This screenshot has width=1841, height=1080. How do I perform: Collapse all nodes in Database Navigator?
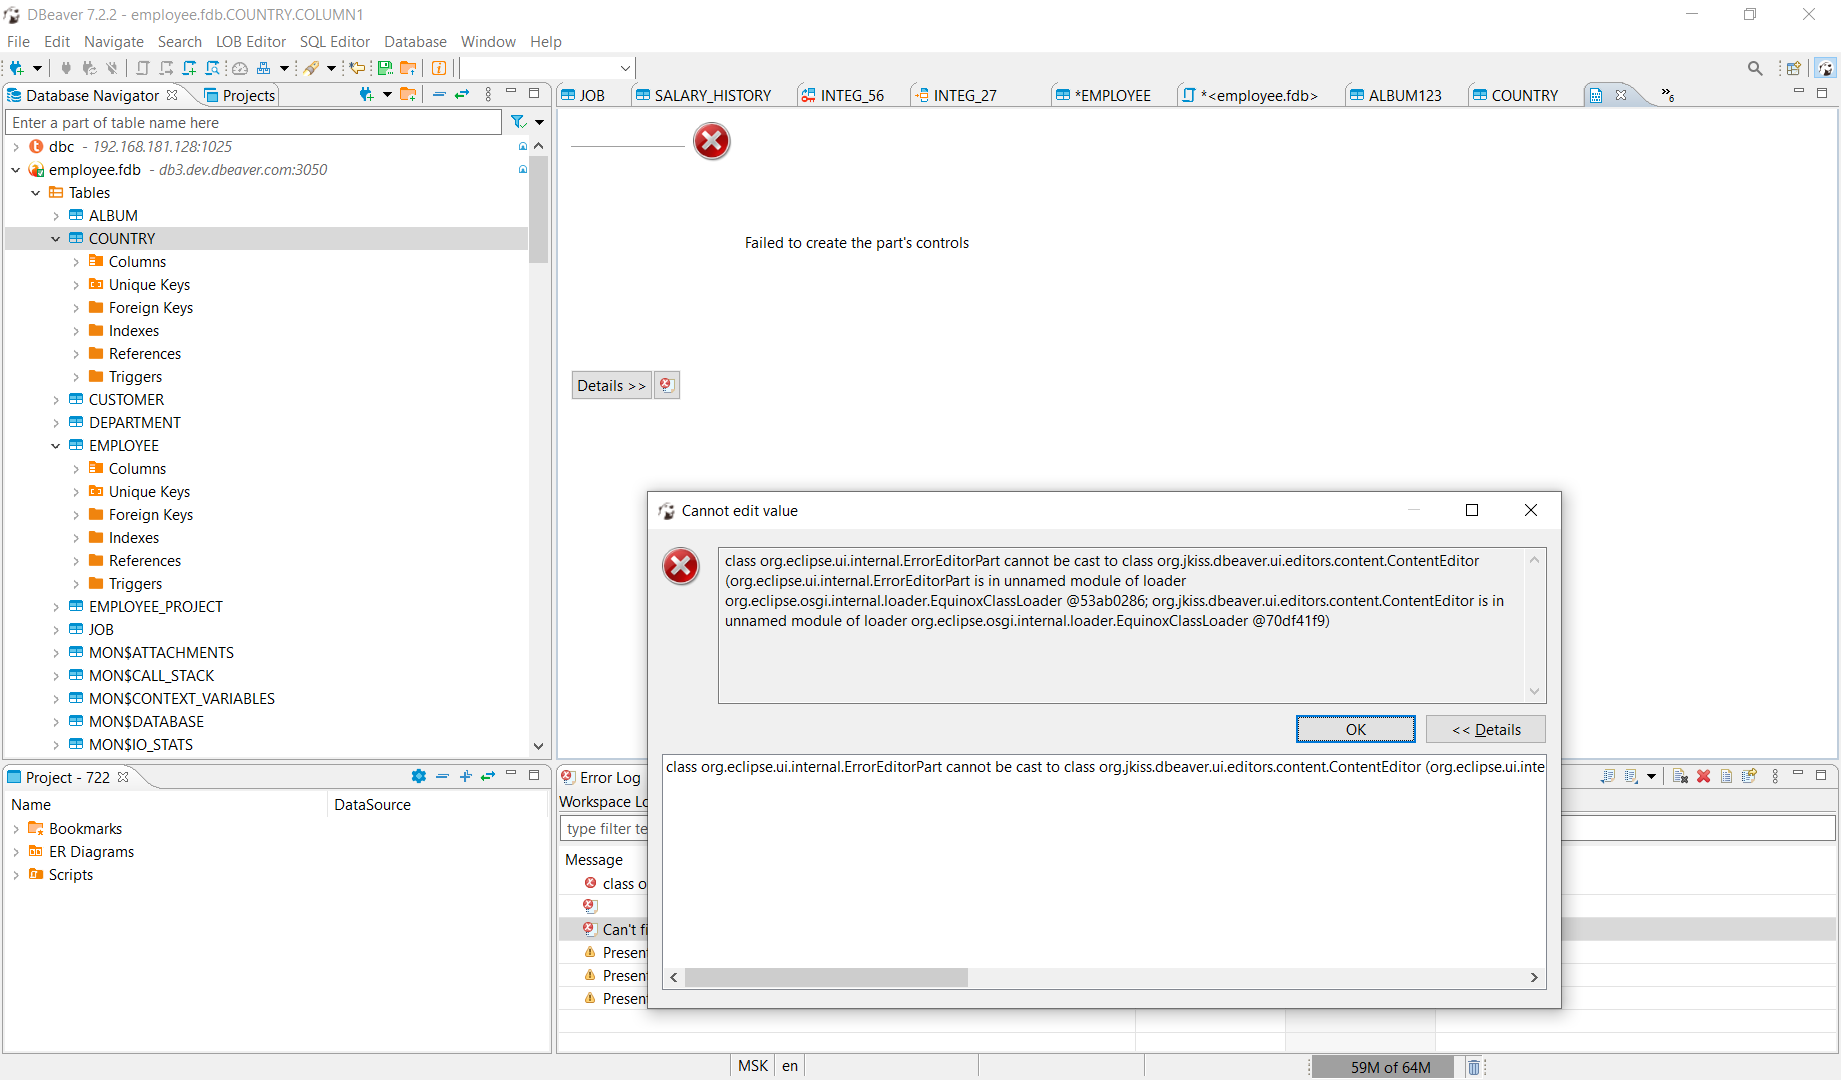[x=440, y=94]
